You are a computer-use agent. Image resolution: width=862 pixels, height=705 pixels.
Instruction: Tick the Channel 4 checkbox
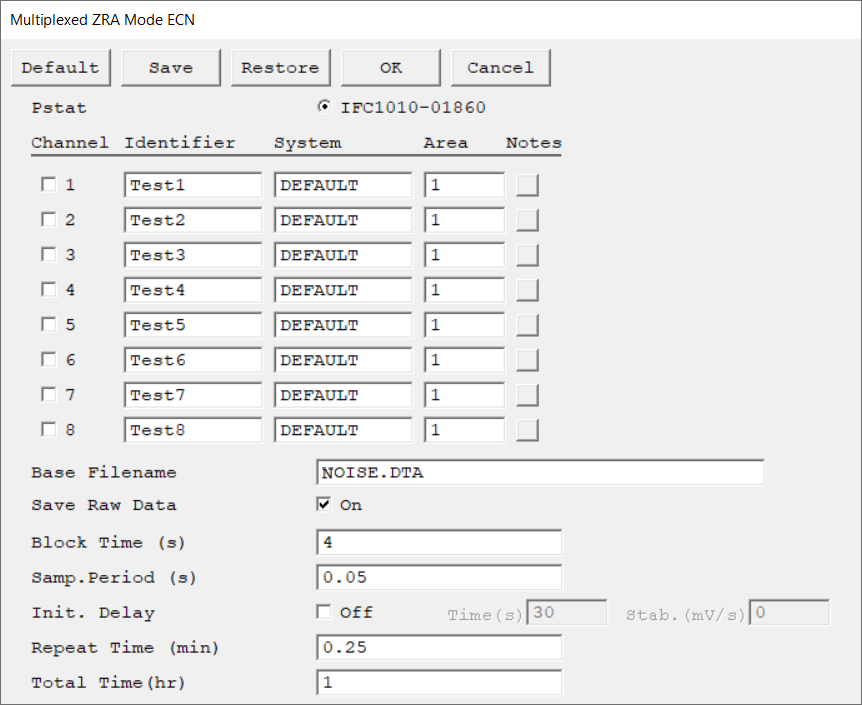(48, 290)
